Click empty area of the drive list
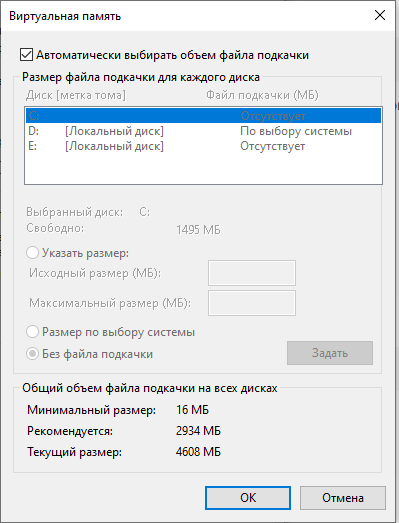The image size is (399, 523). pos(203,168)
